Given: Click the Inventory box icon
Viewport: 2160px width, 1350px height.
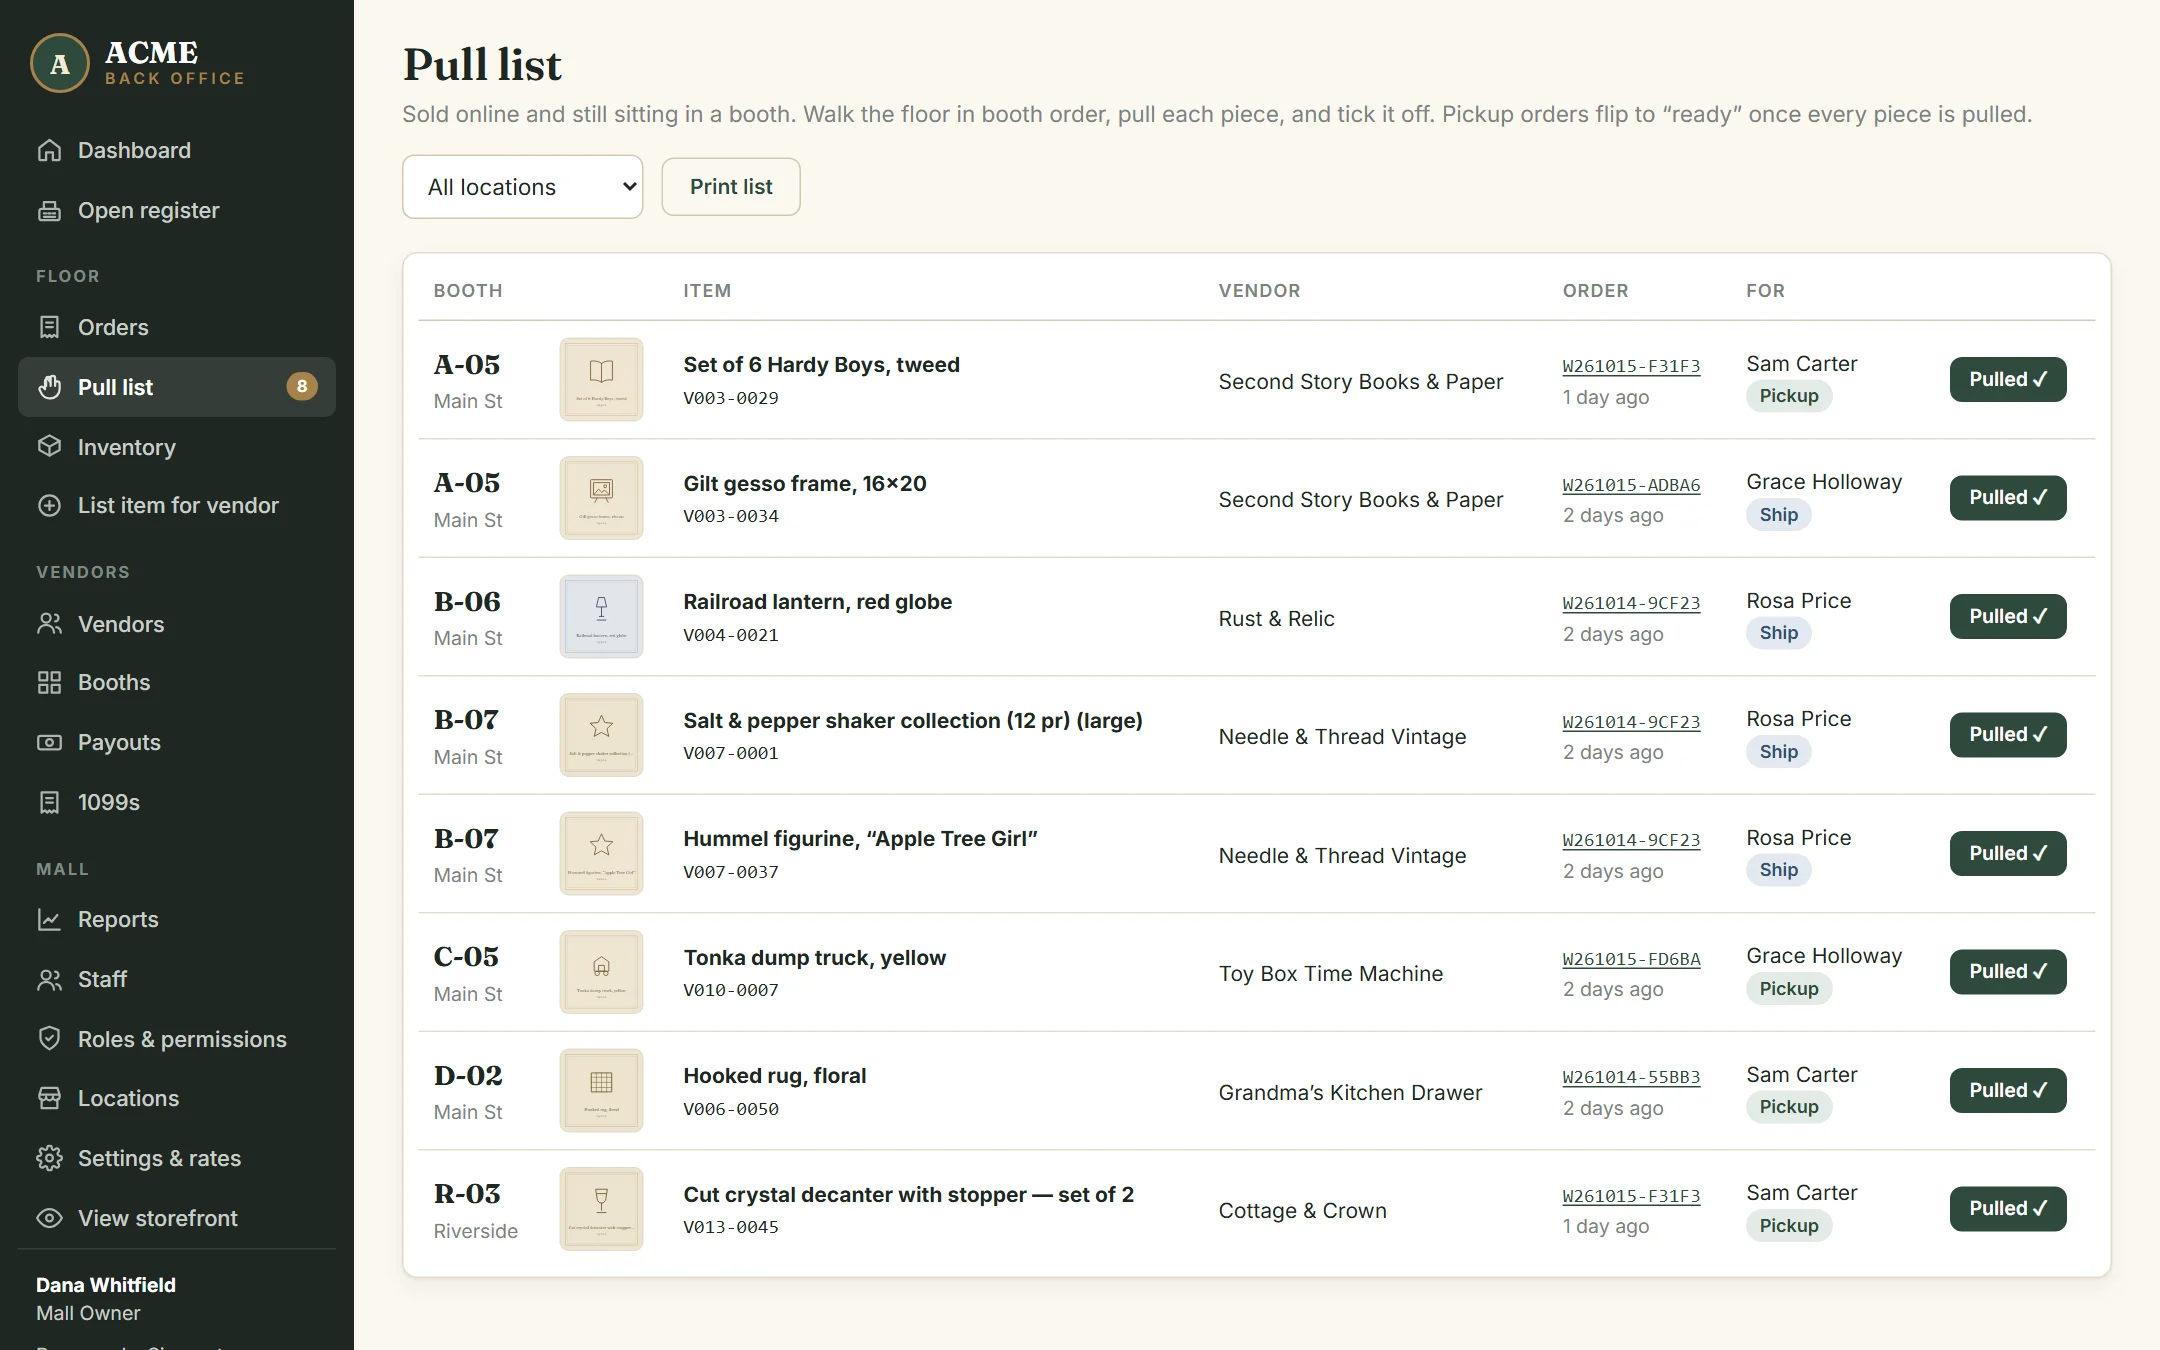Looking at the screenshot, I should [x=49, y=446].
